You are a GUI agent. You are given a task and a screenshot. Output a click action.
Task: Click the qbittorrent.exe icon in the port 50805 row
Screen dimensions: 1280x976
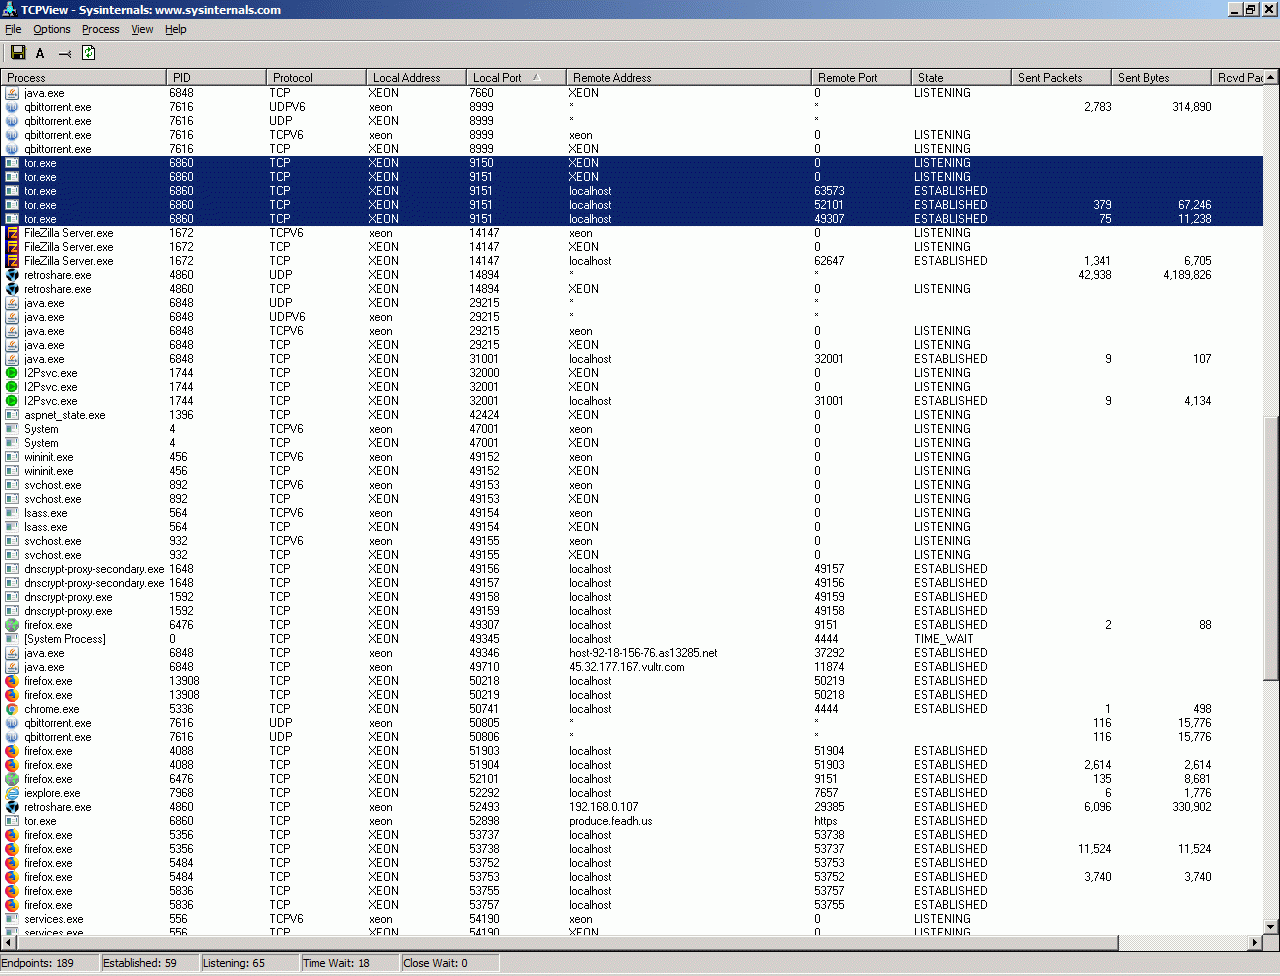click(12, 723)
